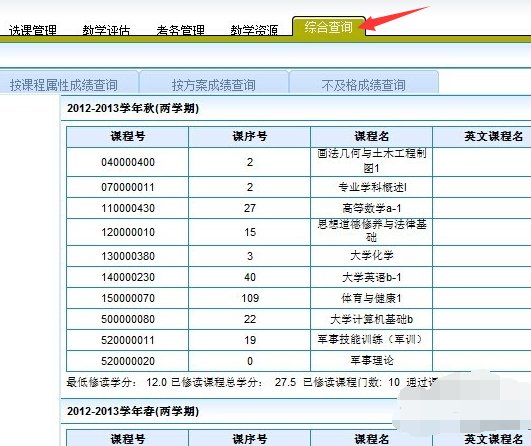Screen dimensions: 531x446
Task: Click course name 思想道德修养与法律基础
Action: pos(371,231)
